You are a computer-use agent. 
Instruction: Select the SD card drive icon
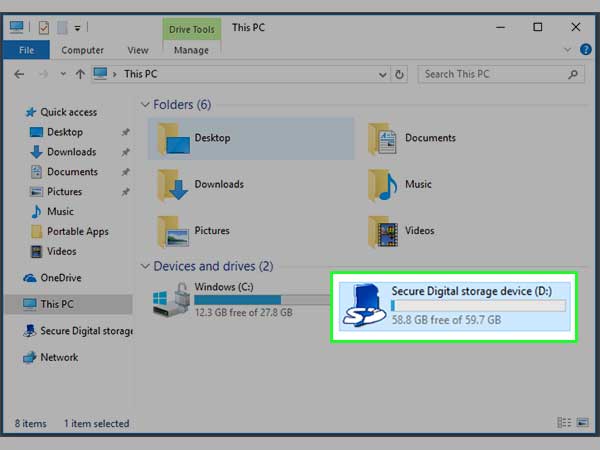(364, 305)
